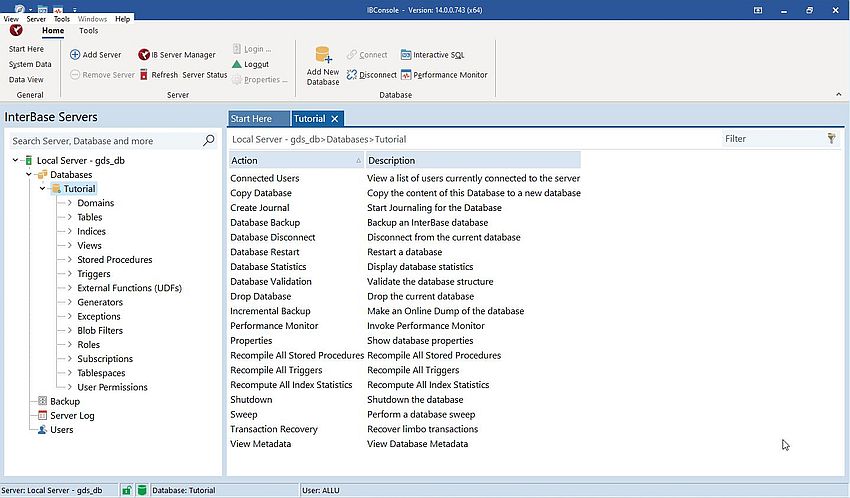Expand the Generators node
Screen dimensions: 850x498
coord(69,302)
